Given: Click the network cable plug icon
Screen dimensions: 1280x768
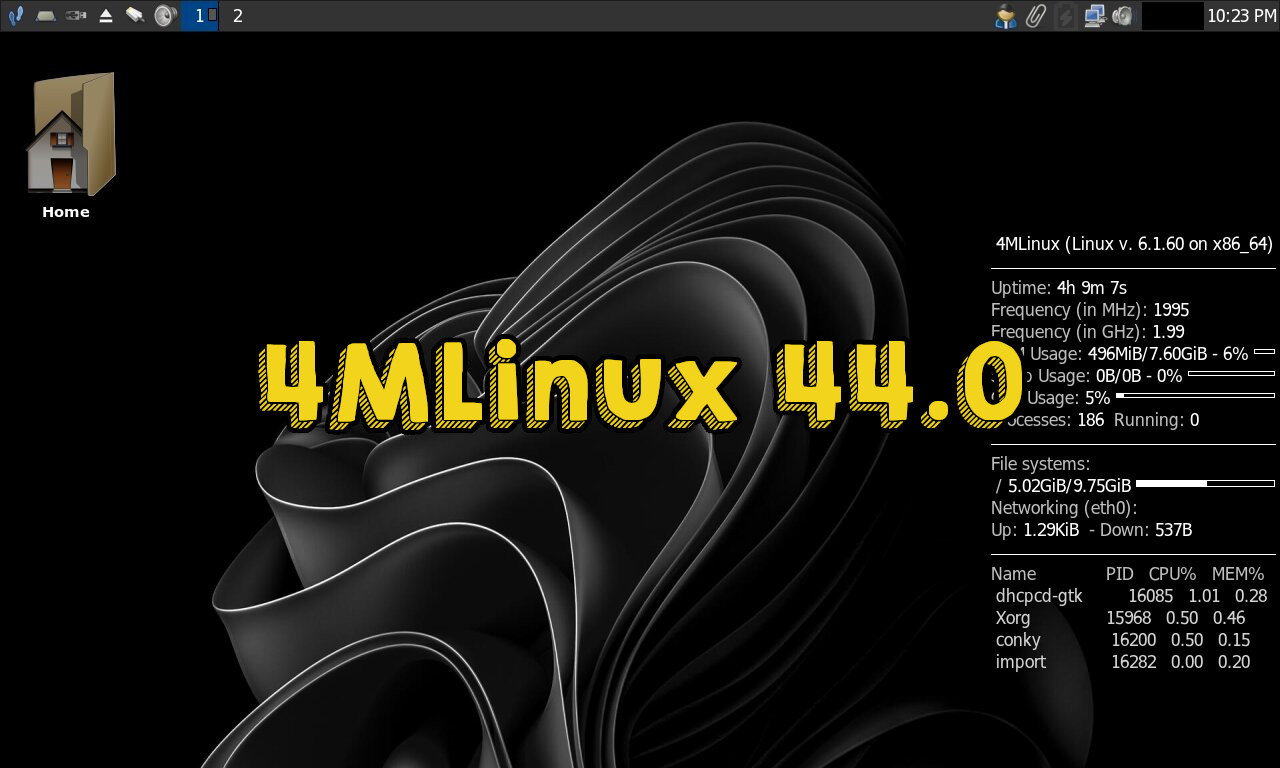Looking at the screenshot, I should (x=135, y=16).
